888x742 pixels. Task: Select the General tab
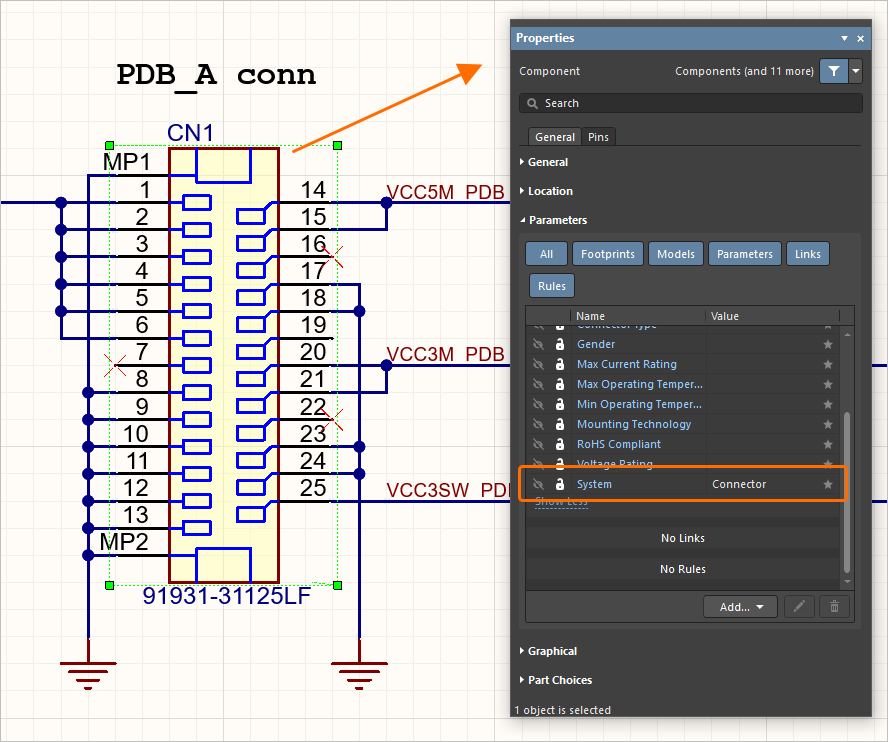point(554,136)
